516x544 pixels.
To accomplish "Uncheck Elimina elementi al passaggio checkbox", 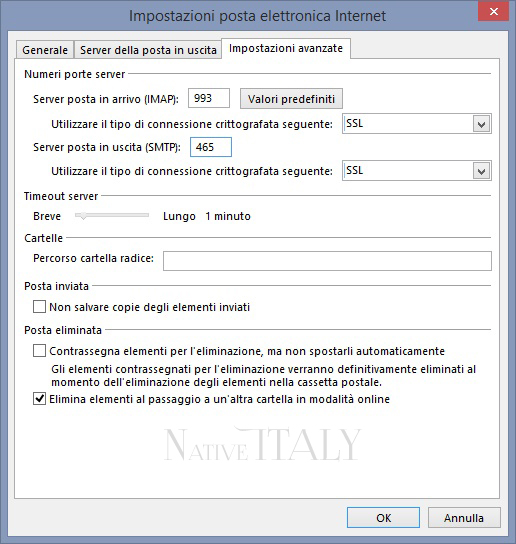I will (39, 399).
